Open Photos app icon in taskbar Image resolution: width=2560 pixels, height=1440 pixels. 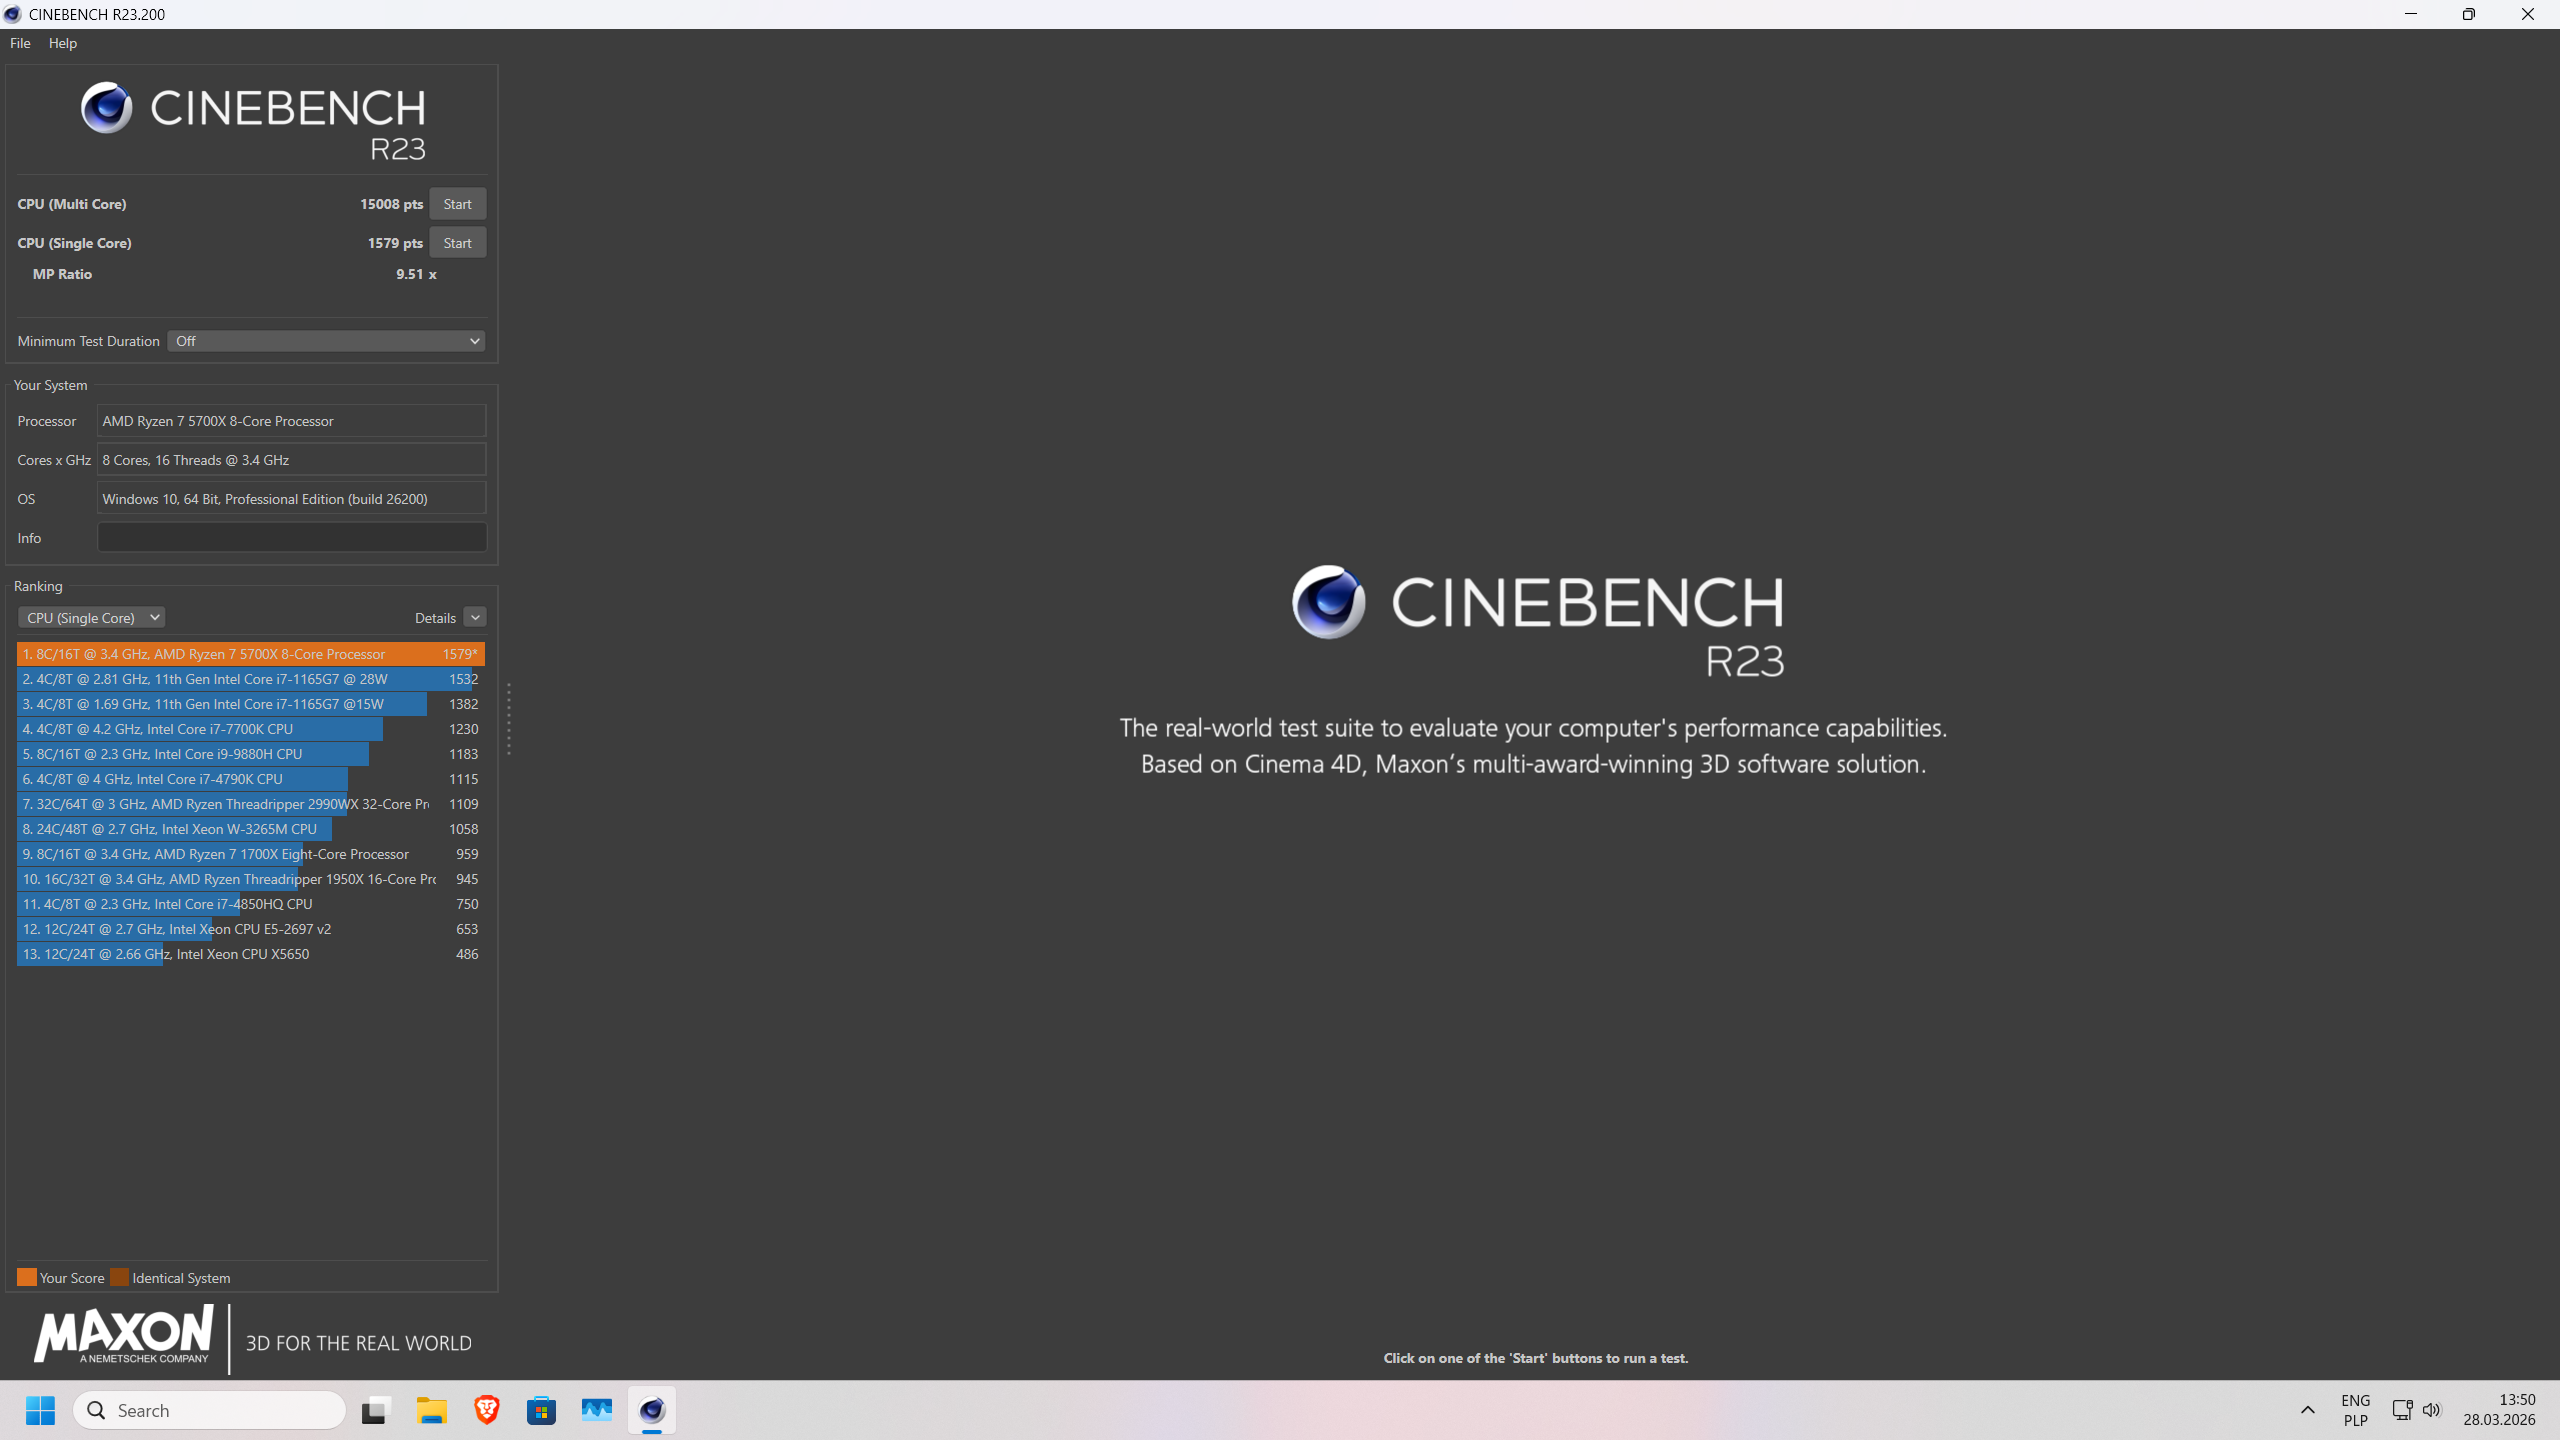point(596,1410)
